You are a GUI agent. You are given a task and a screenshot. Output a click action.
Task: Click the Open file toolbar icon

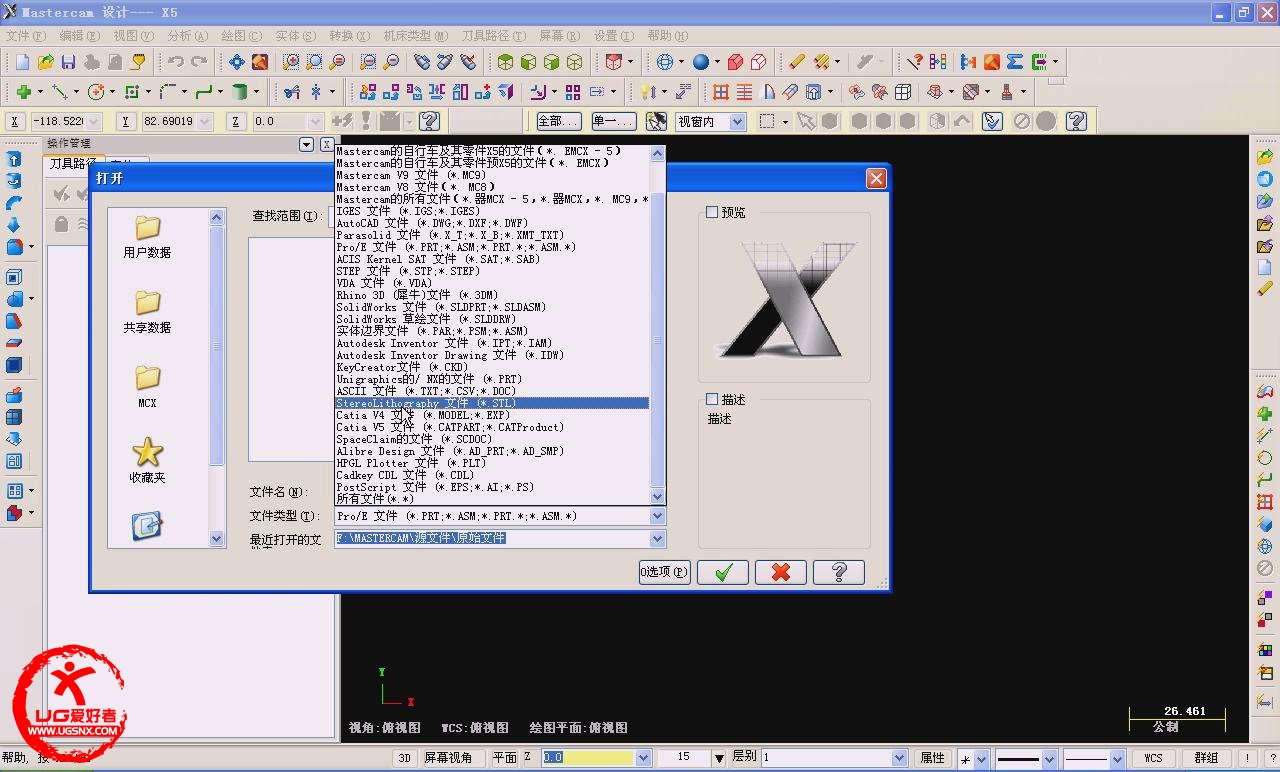pos(46,62)
